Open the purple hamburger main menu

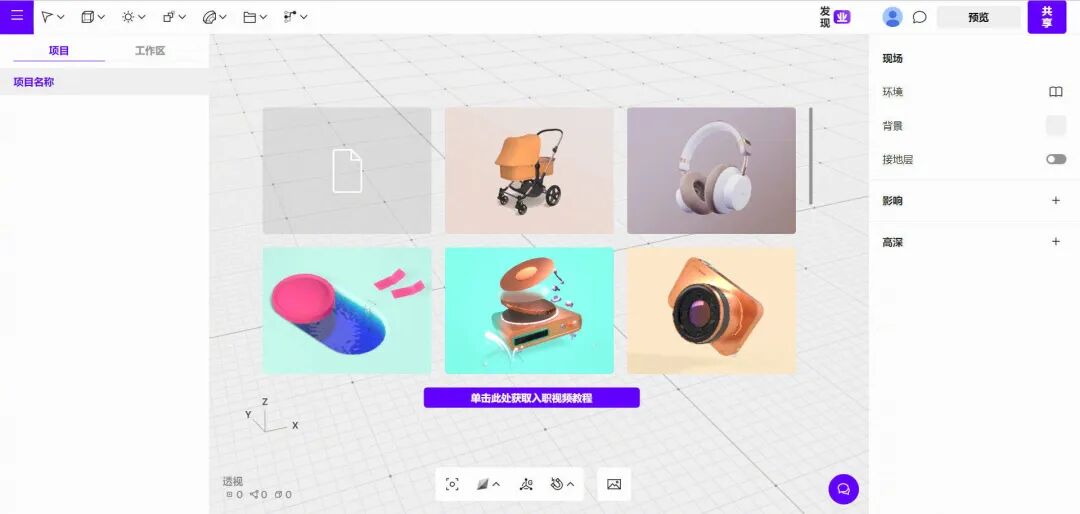17,17
